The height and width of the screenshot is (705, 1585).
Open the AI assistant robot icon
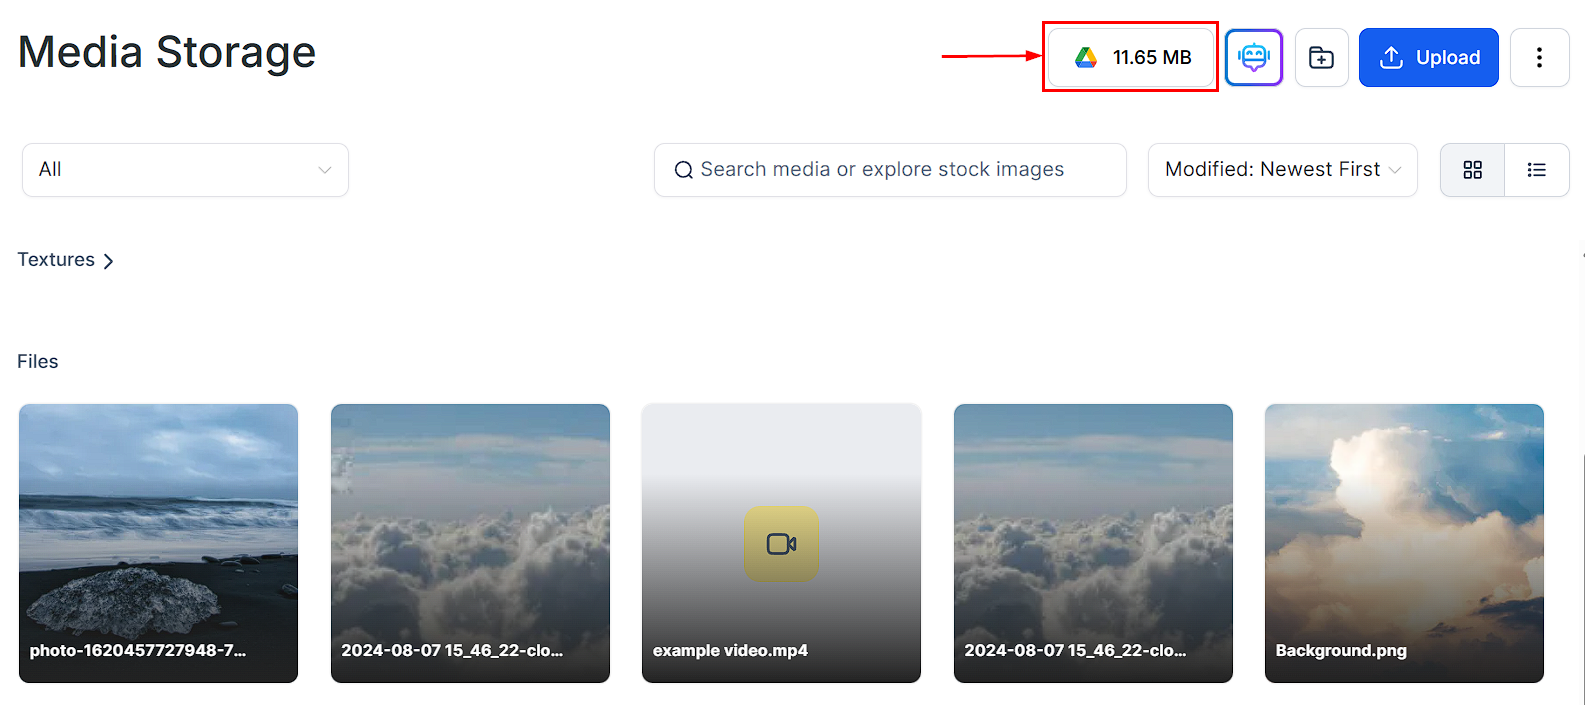click(x=1254, y=57)
